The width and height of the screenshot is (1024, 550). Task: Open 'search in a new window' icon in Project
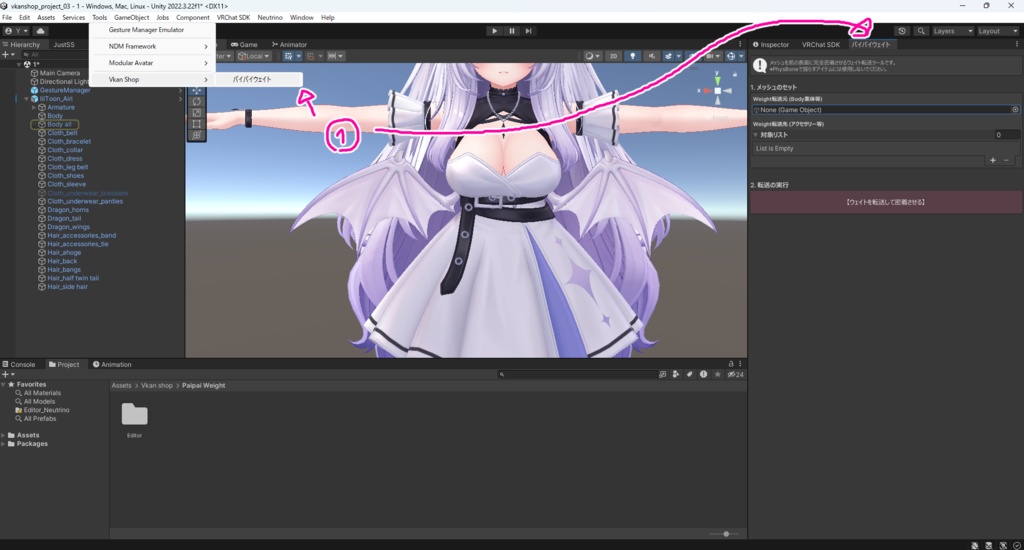click(x=662, y=374)
